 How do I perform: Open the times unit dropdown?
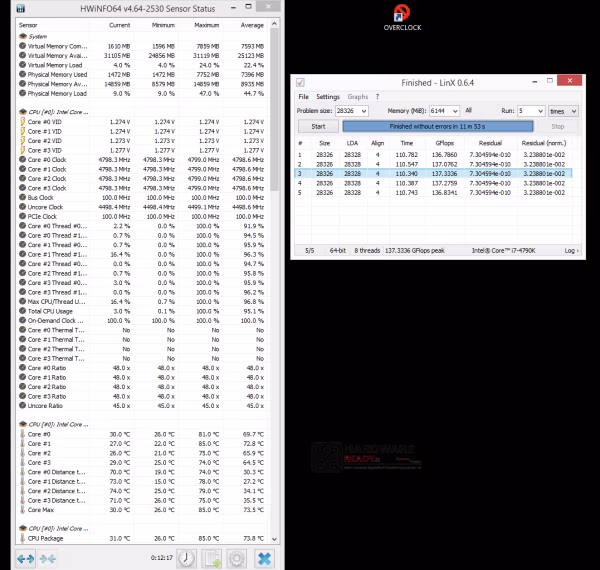click(x=563, y=111)
